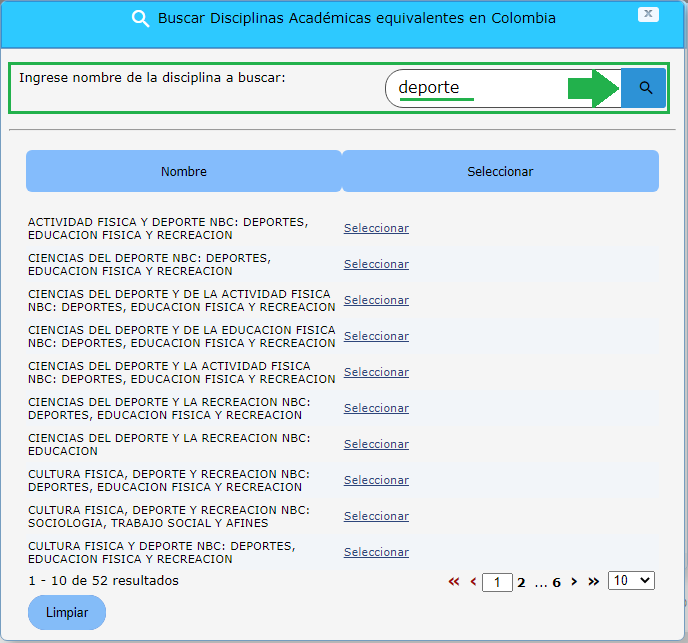This screenshot has width=688, height=643.
Task: Select Cultura Fisica Sociologia Trabajo Social row
Action: click(x=376, y=516)
